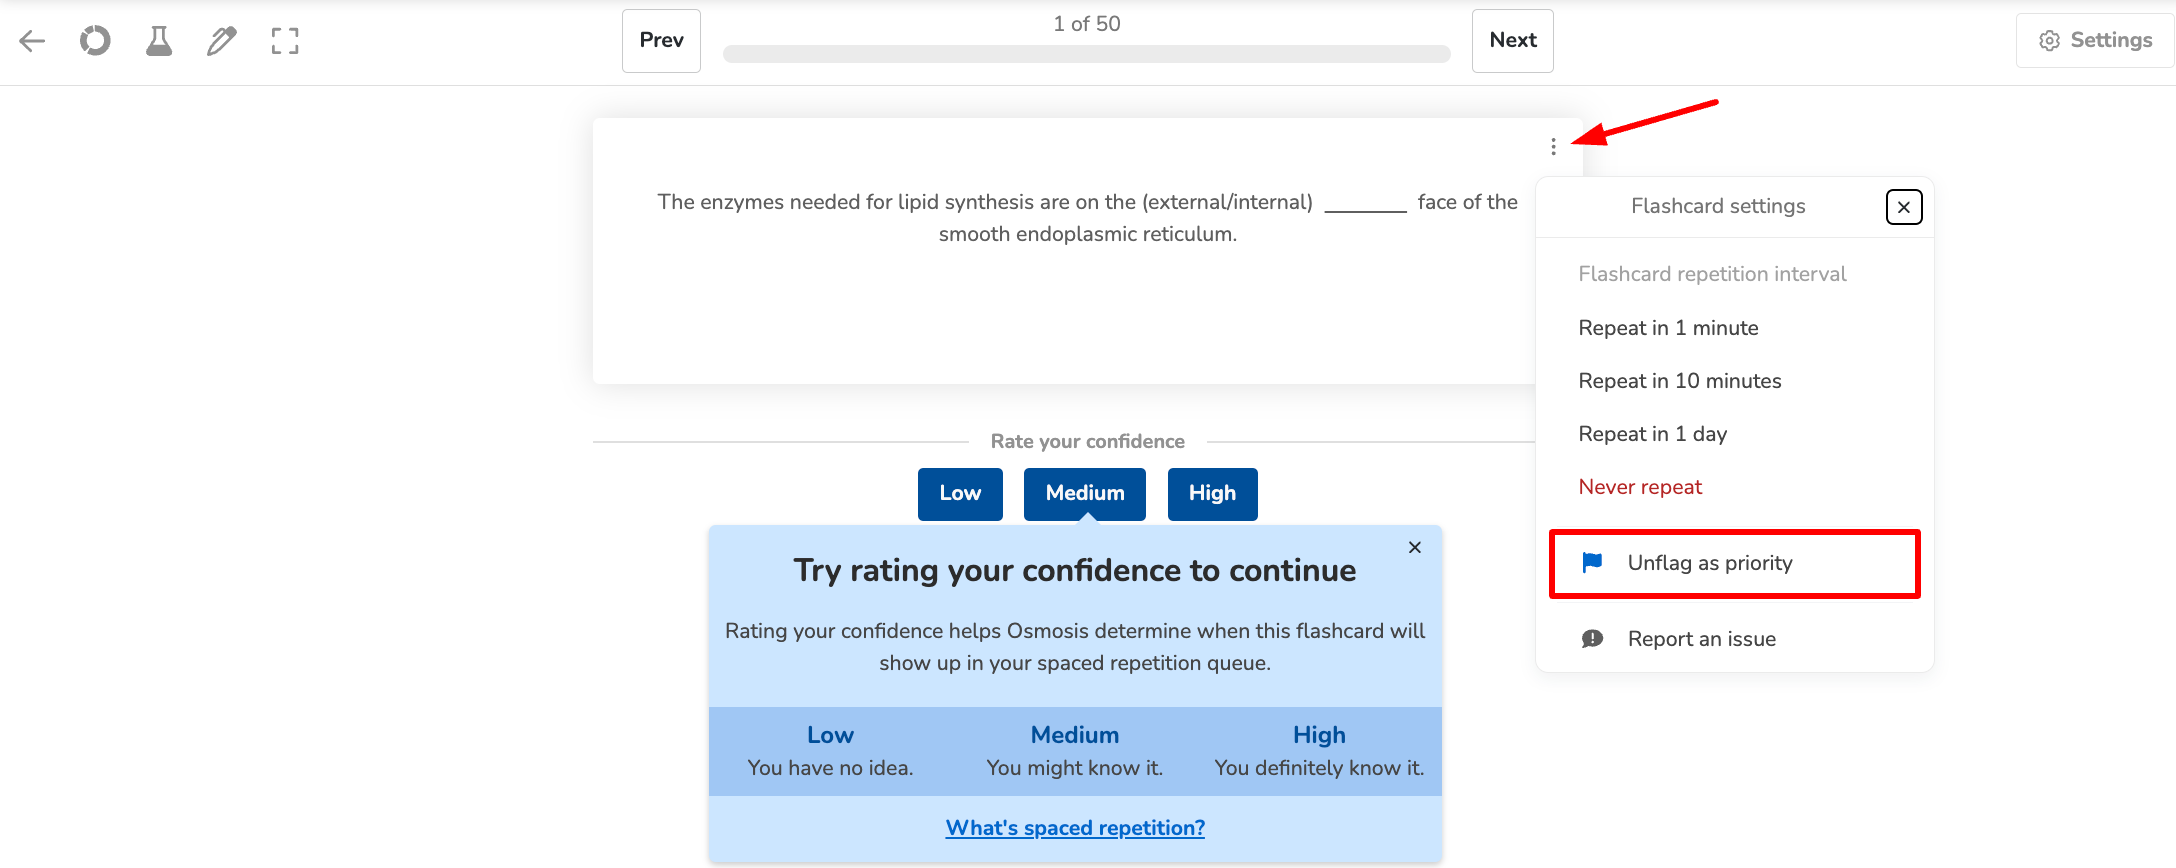Screen dimensions: 2176x868
Task: Open the lab flask icon
Action: click(159, 41)
